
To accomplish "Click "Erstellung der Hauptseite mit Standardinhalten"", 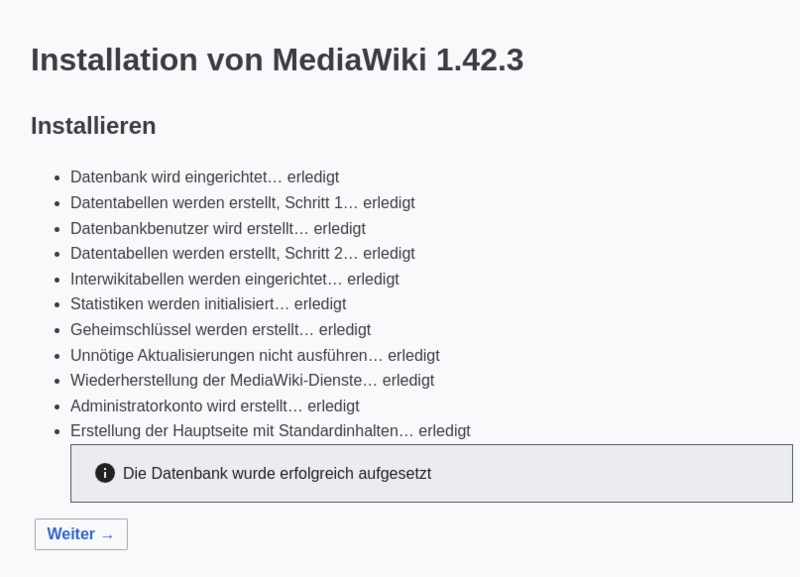I will coord(270,431).
